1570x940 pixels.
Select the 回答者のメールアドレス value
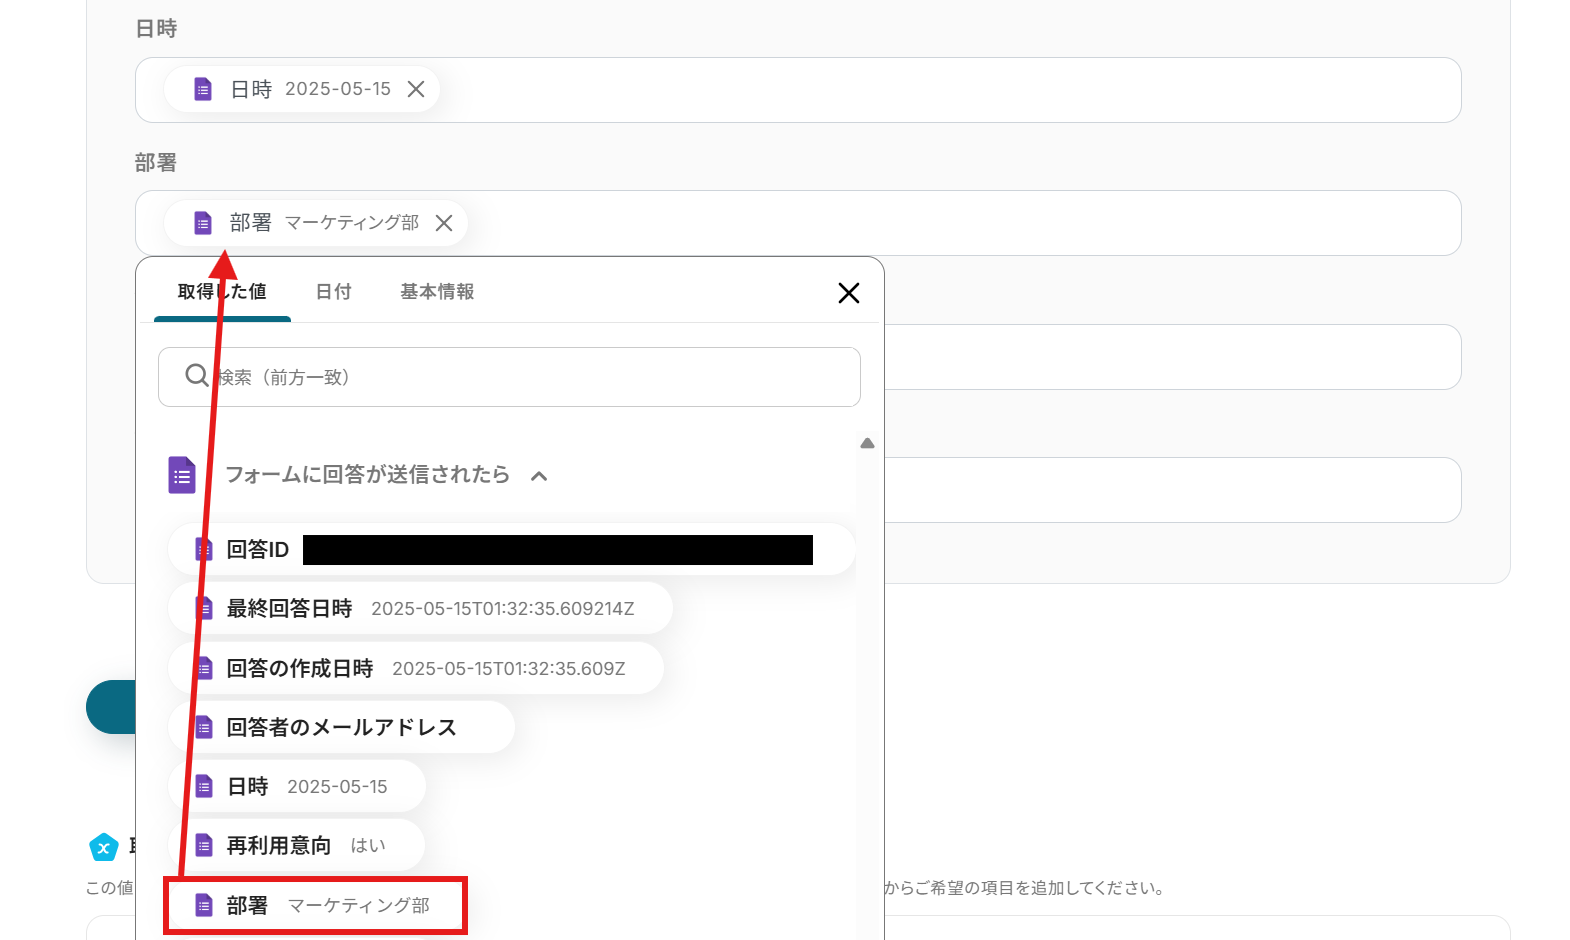(x=341, y=727)
